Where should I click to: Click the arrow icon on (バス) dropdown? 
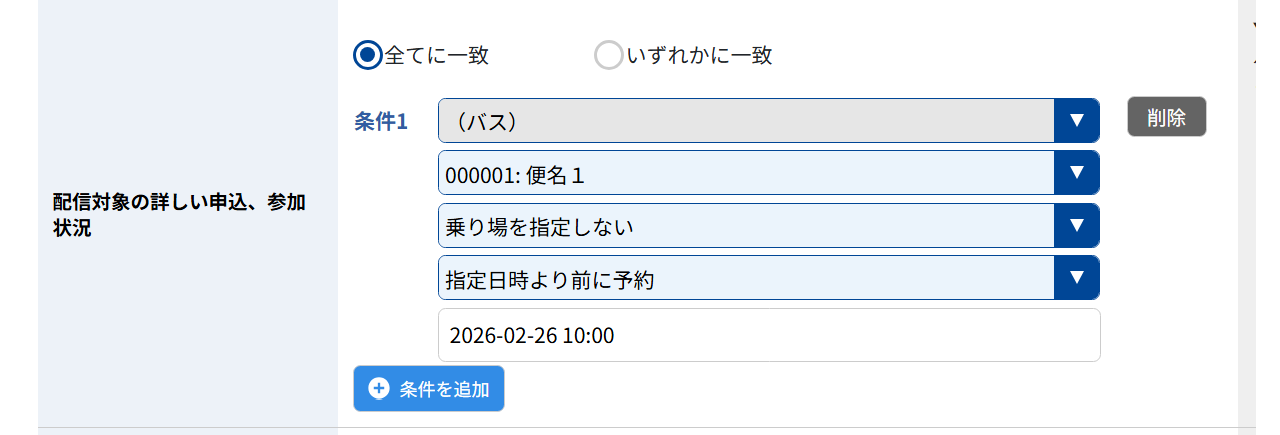1077,120
